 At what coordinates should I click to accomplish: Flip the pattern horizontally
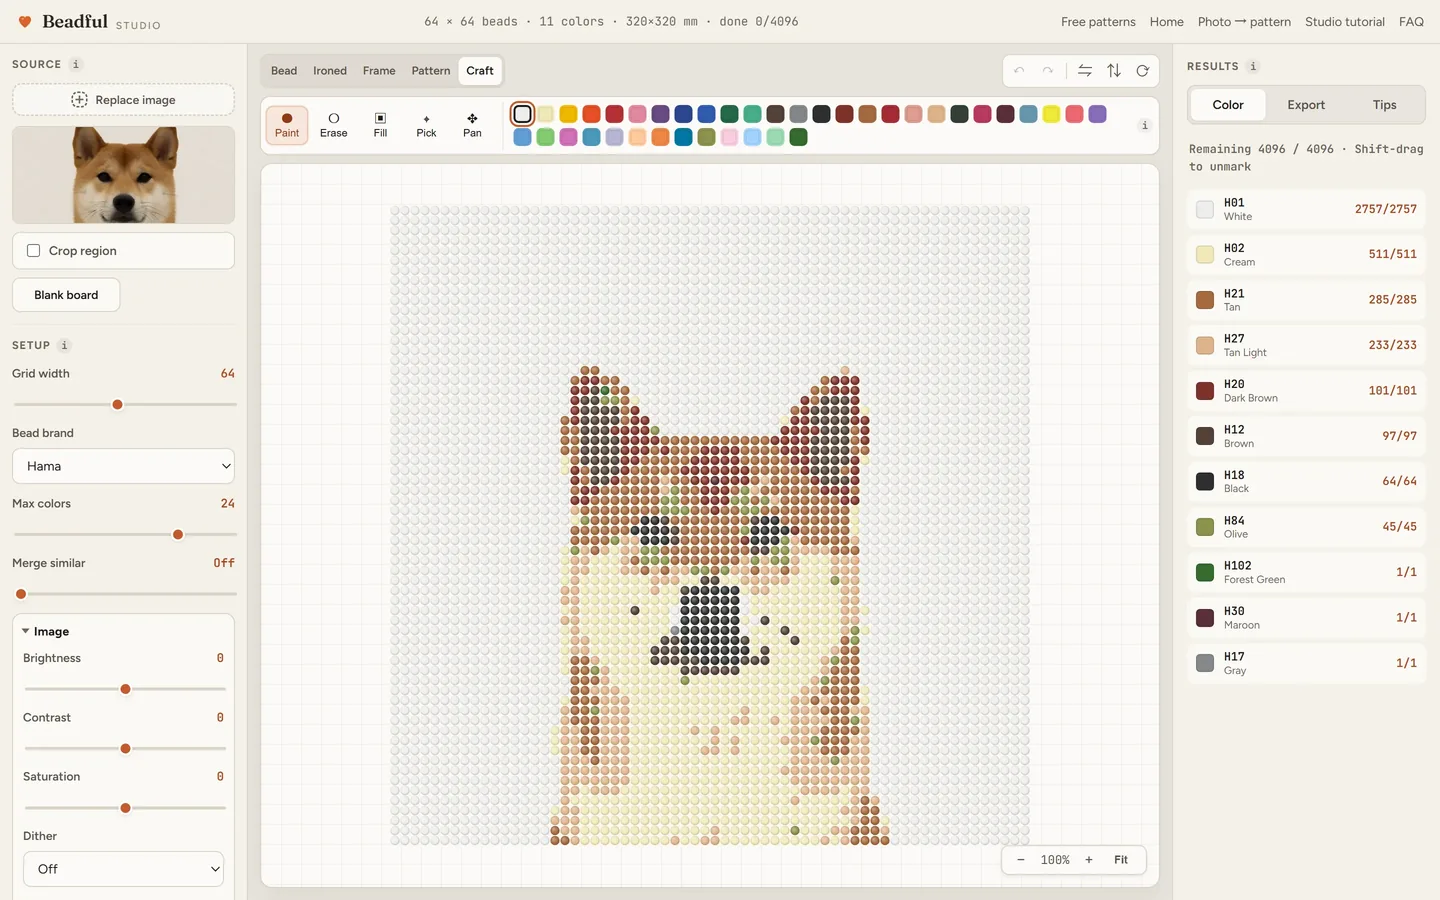click(1085, 71)
